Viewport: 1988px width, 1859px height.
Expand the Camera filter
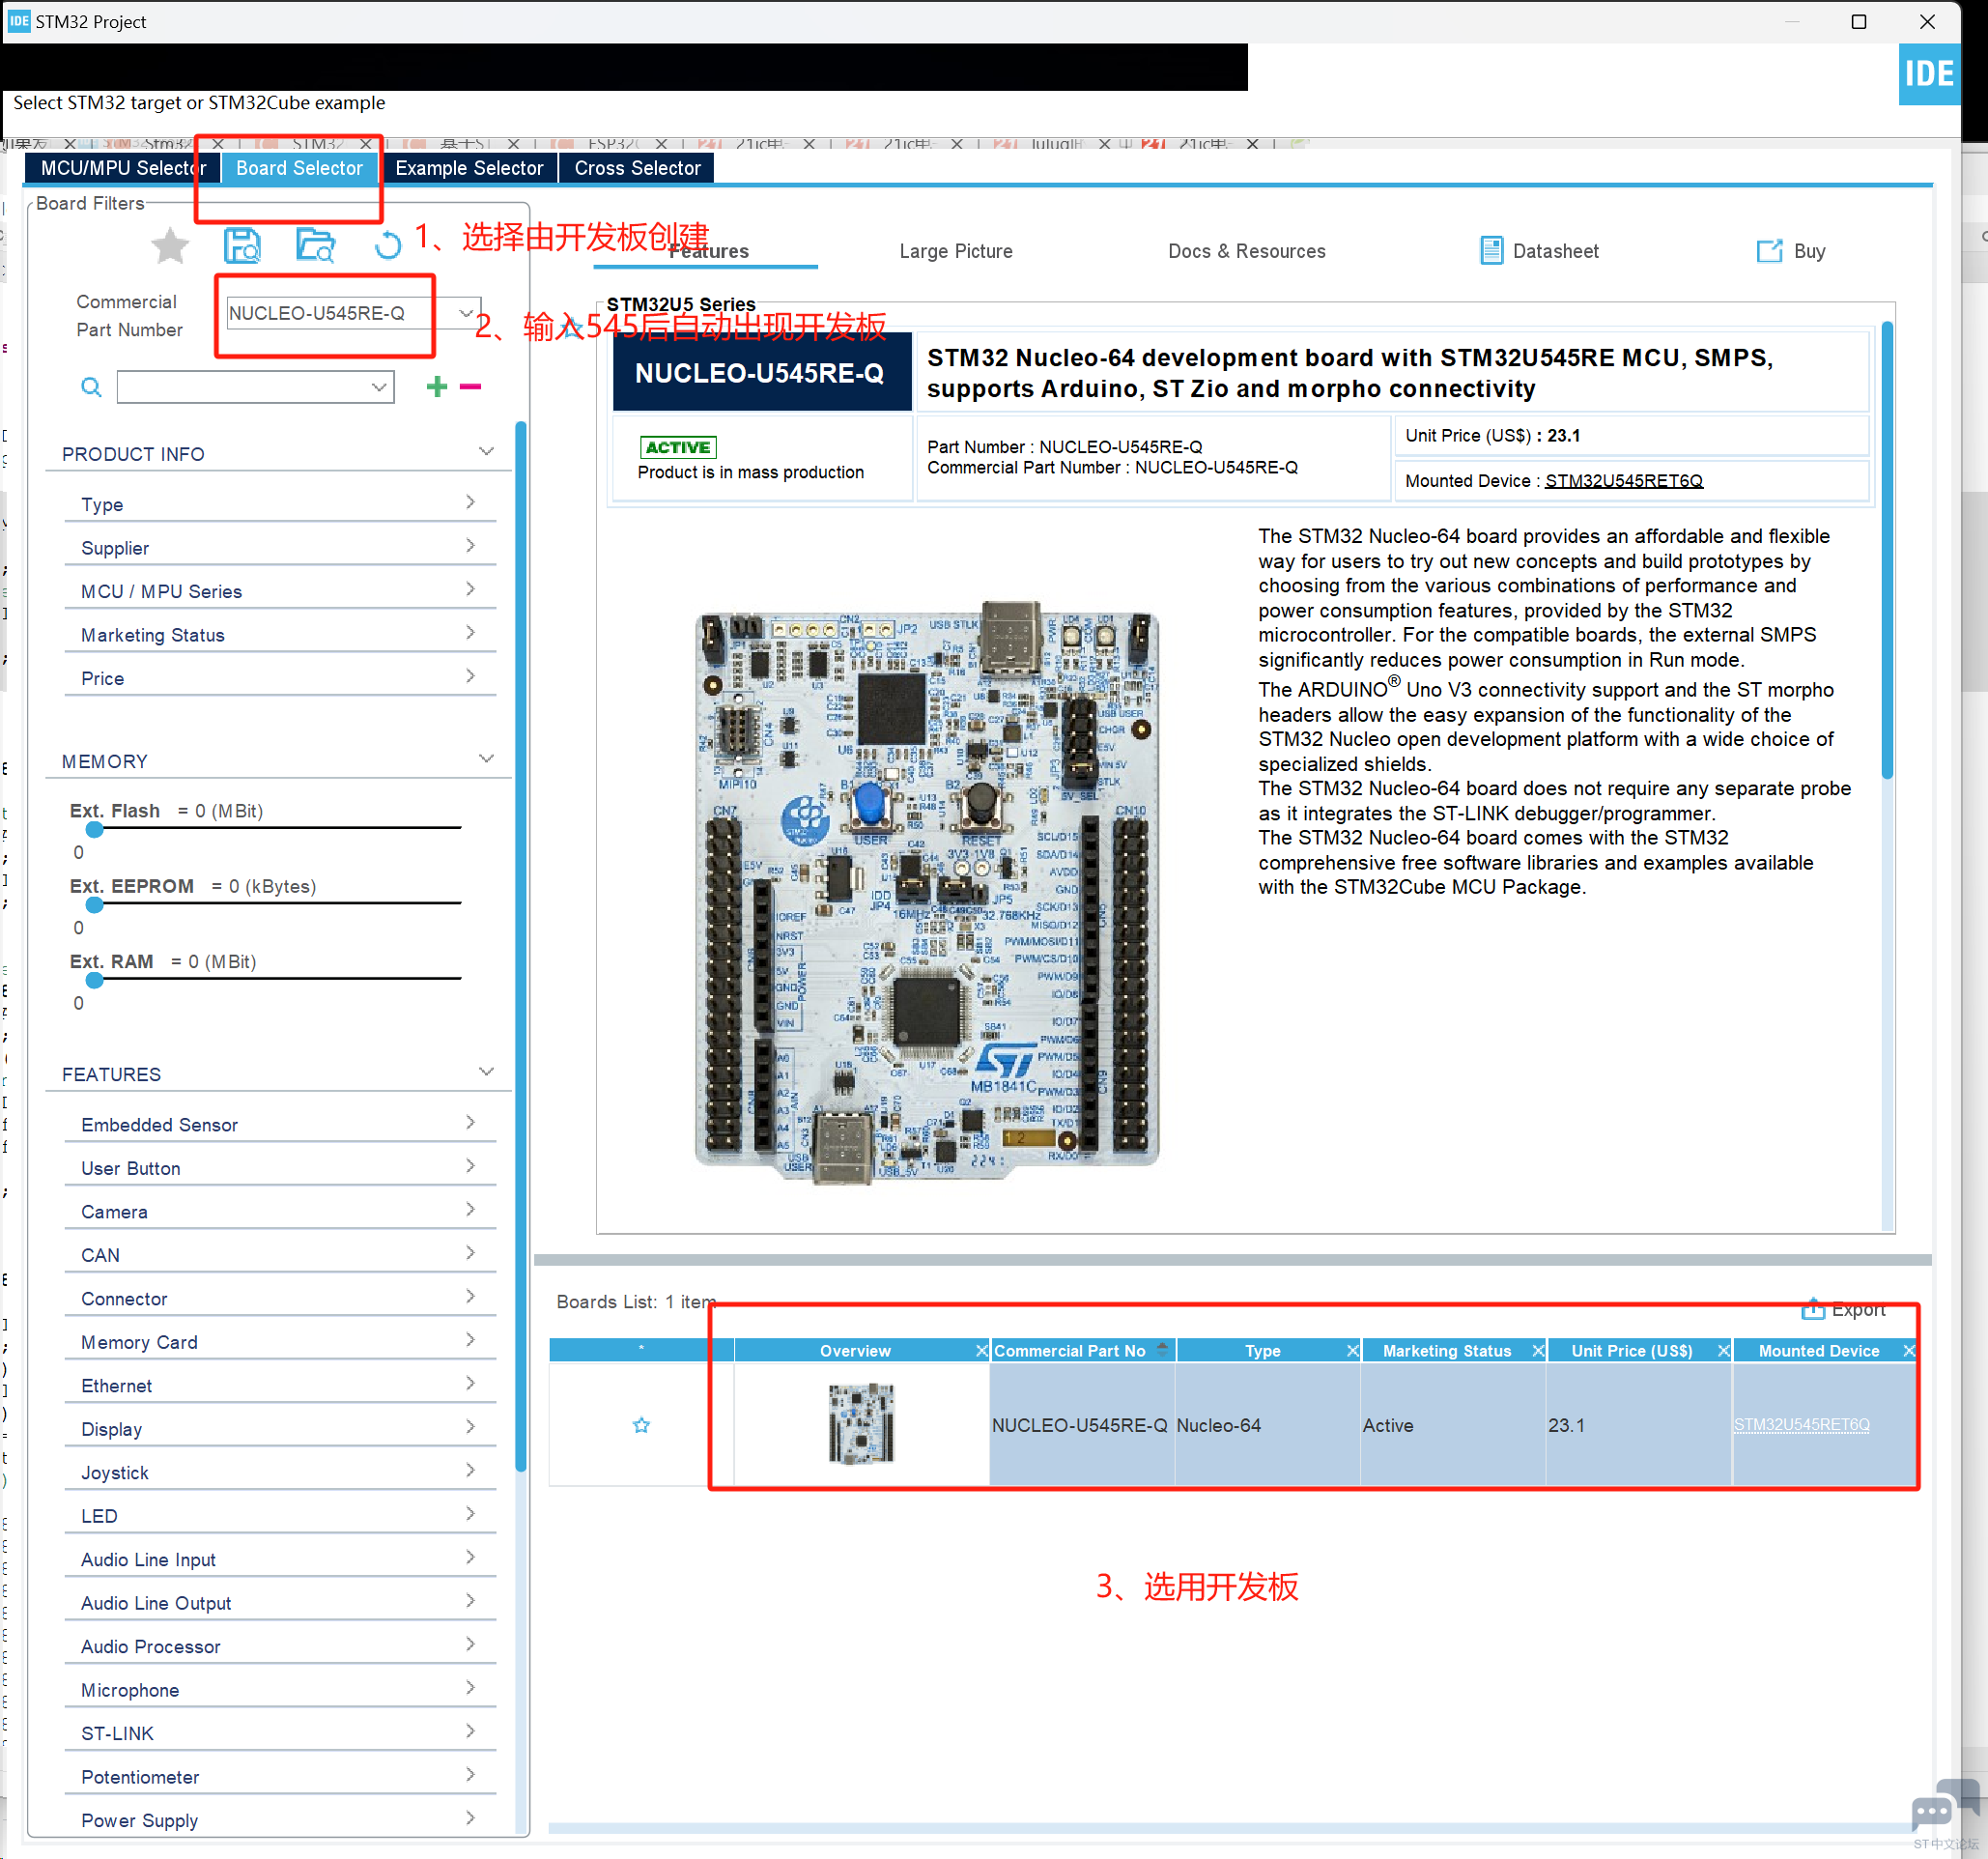click(x=280, y=1211)
